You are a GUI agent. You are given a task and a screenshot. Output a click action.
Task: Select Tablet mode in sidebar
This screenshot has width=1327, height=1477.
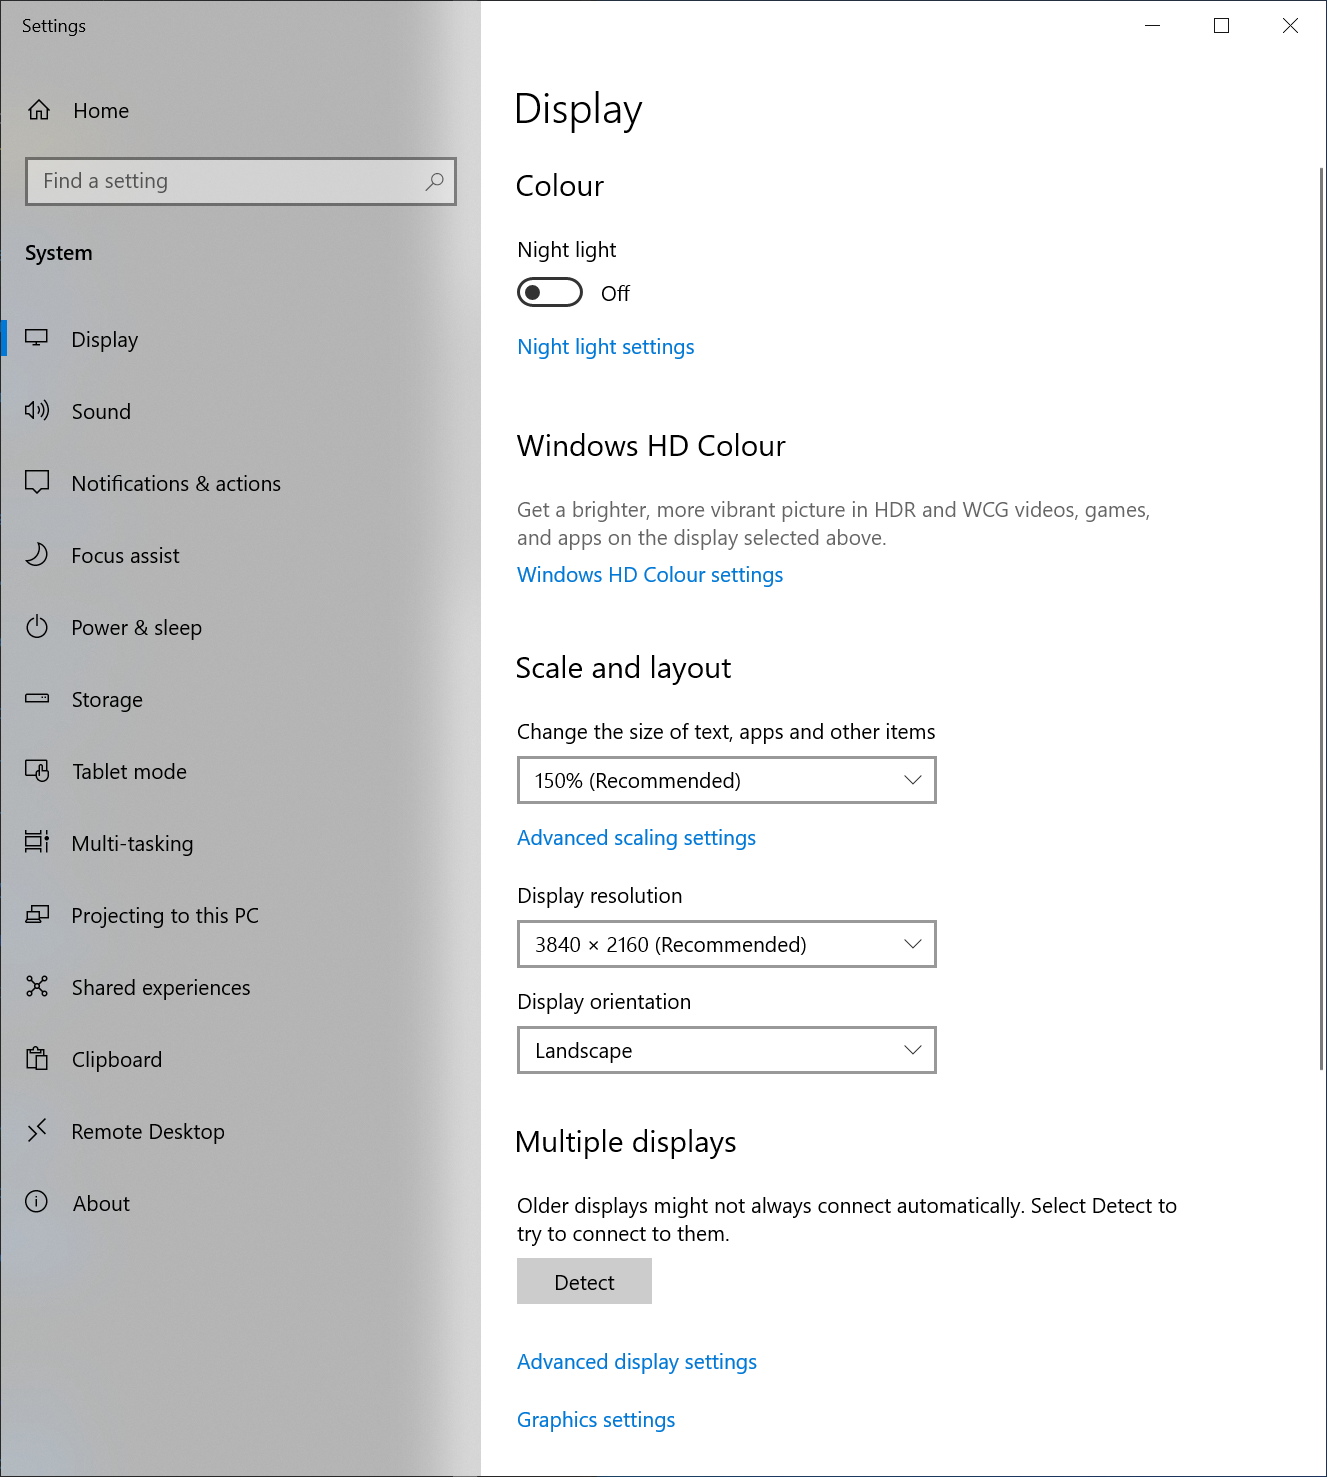click(240, 771)
